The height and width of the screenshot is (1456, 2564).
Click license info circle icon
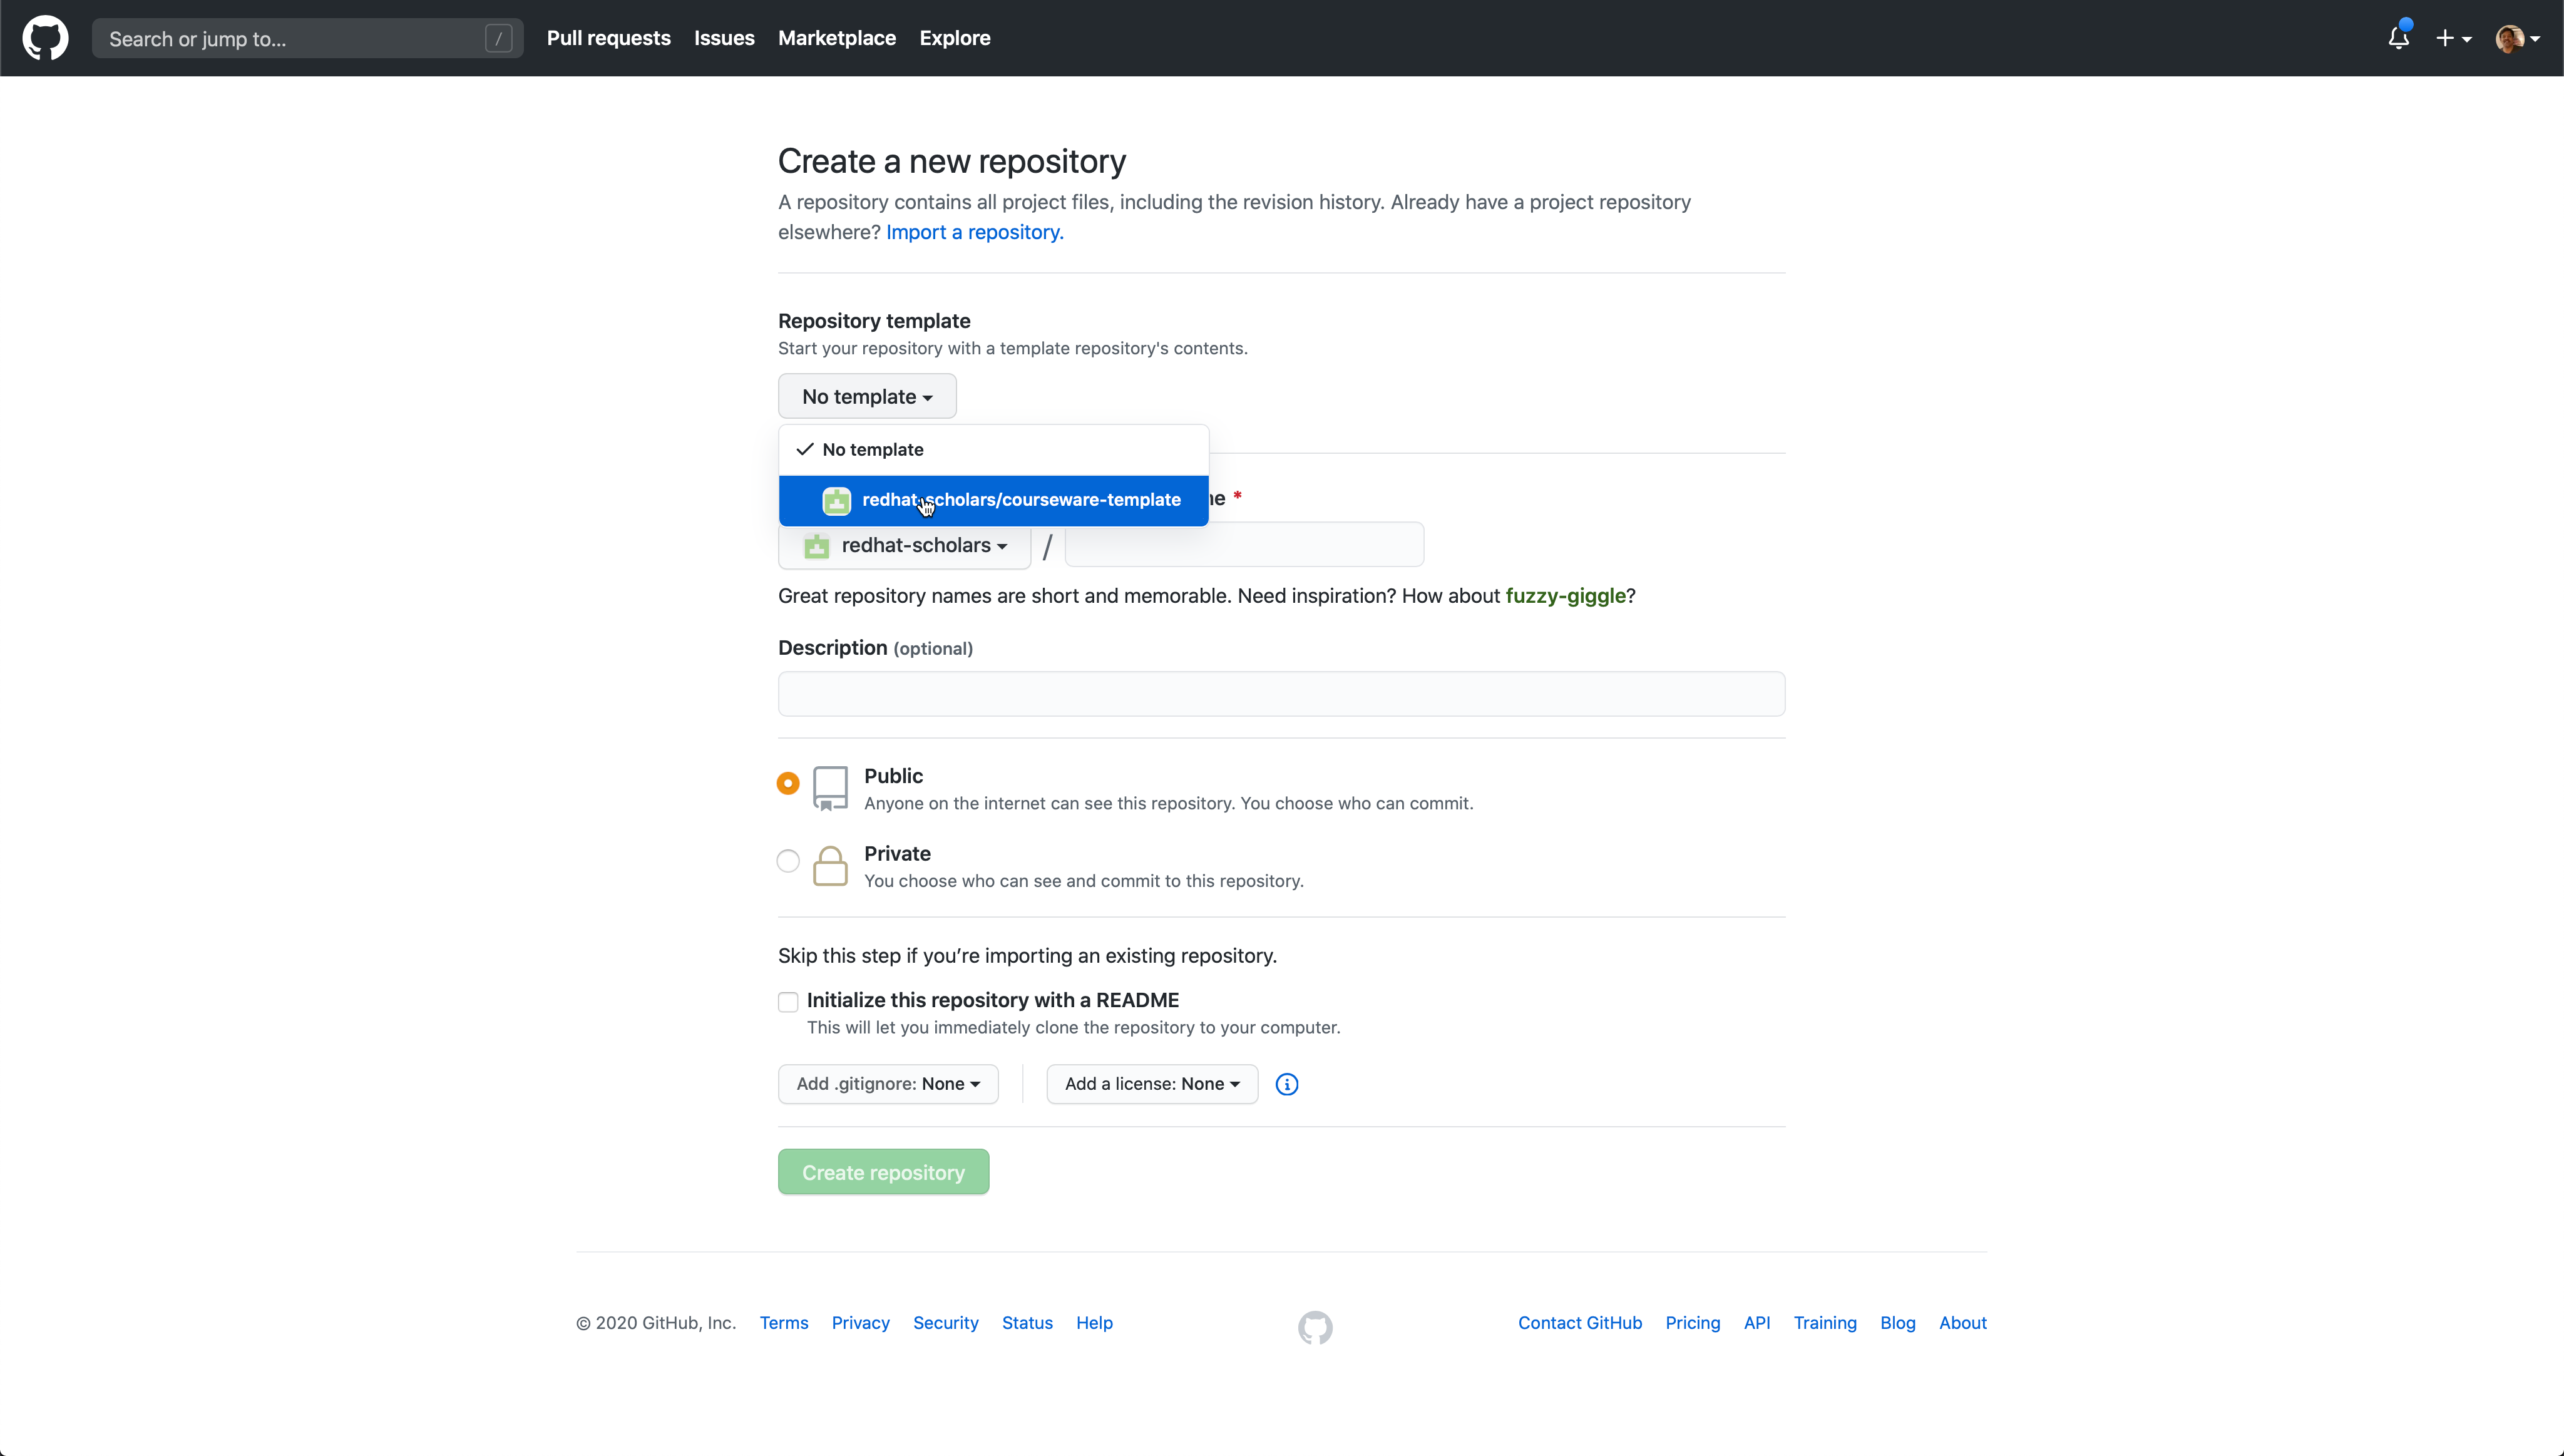click(x=1287, y=1084)
